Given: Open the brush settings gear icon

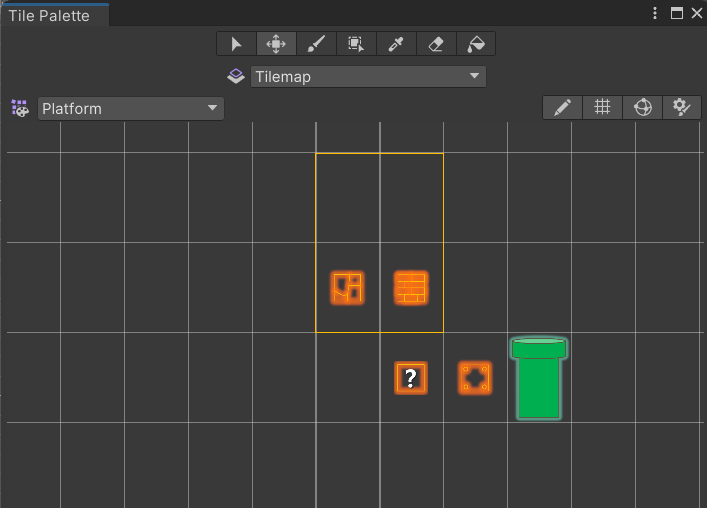Looking at the screenshot, I should tap(682, 107).
